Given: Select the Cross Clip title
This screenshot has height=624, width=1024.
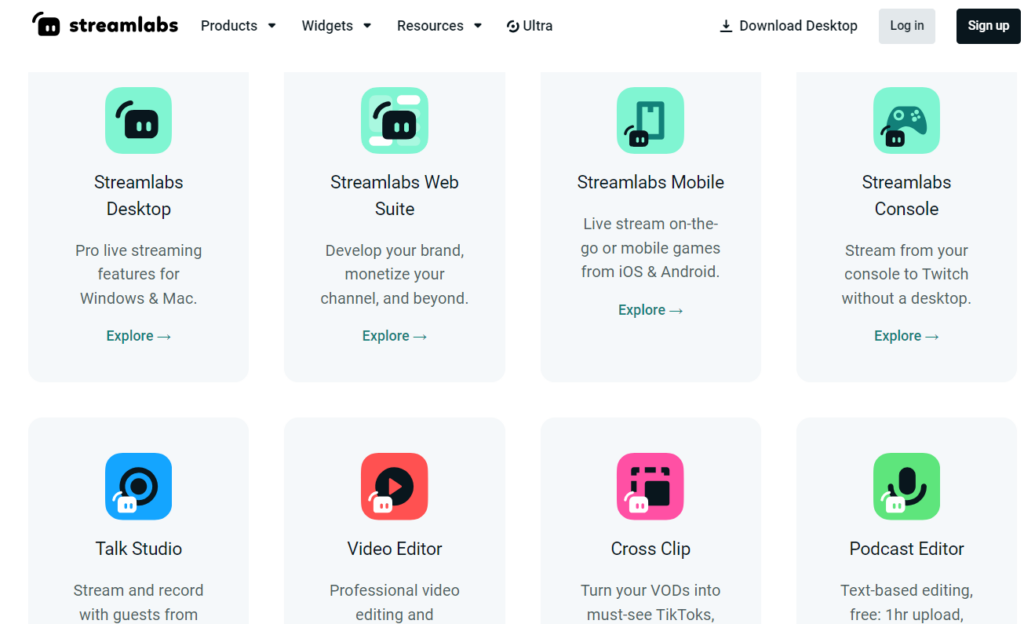Looking at the screenshot, I should (650, 548).
